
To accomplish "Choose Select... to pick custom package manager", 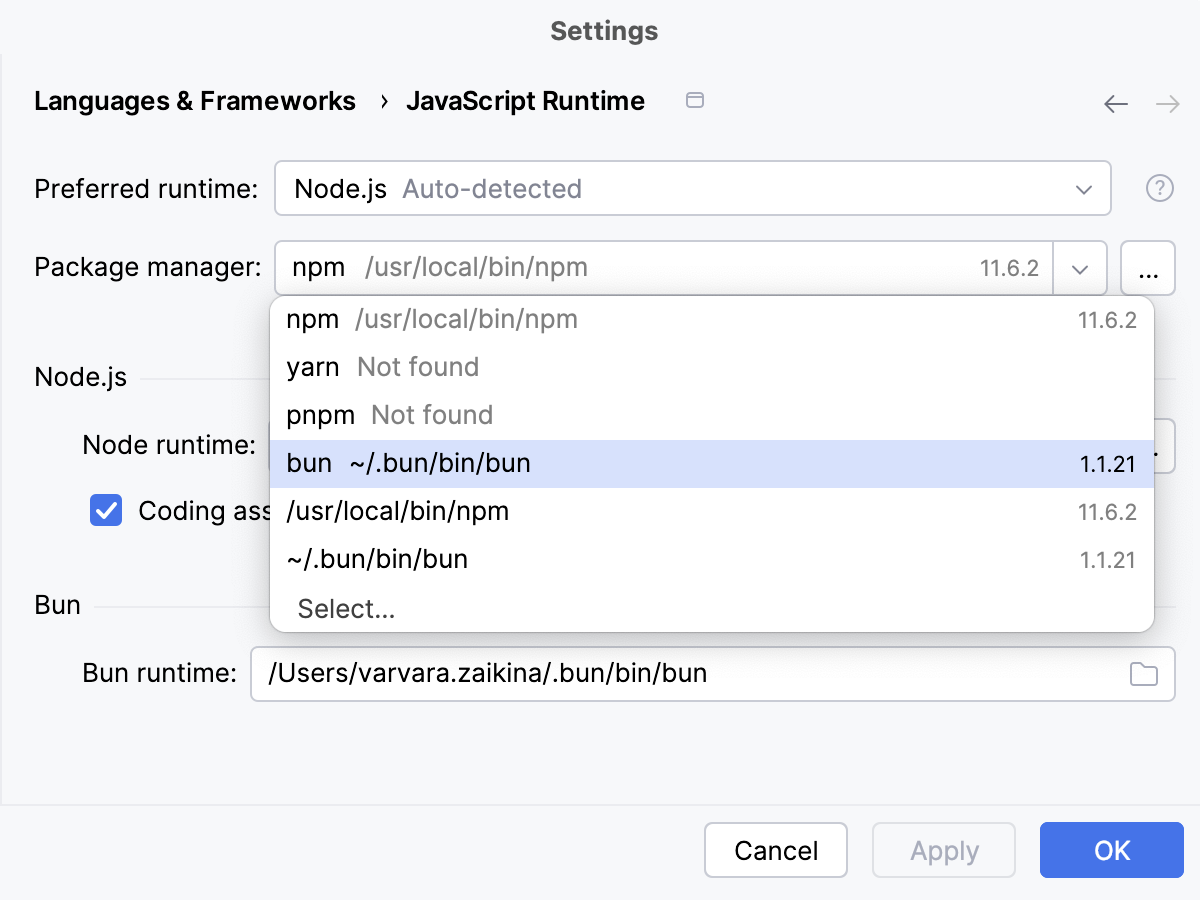I will [346, 609].
